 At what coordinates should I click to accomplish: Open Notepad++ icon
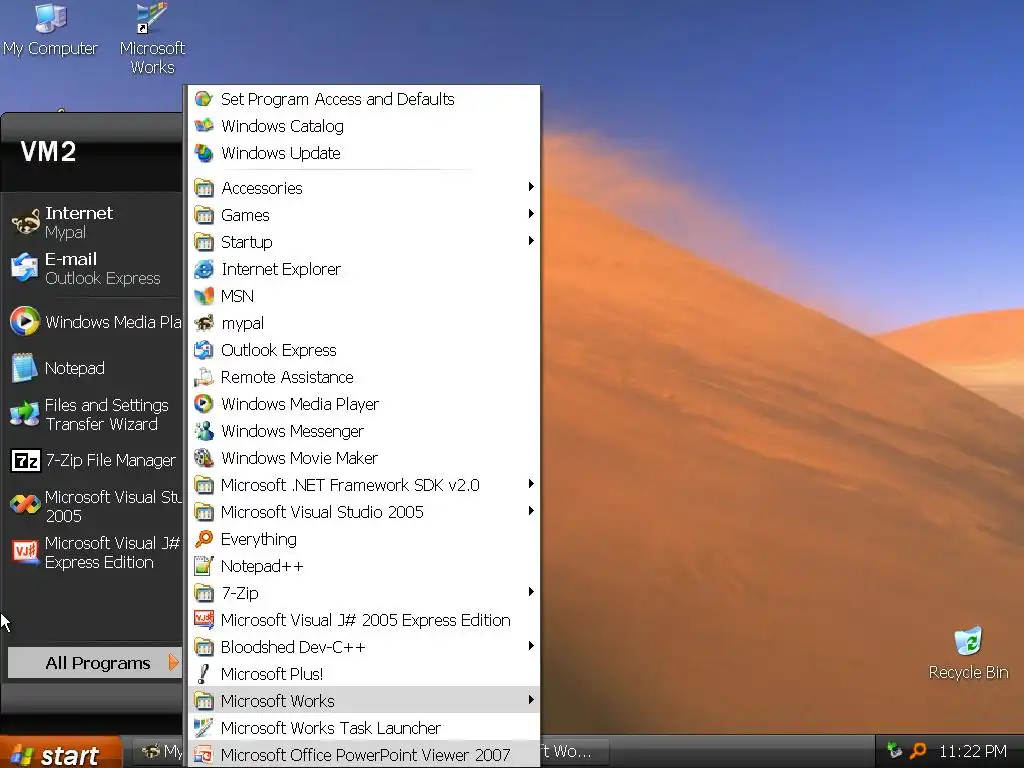click(x=204, y=566)
